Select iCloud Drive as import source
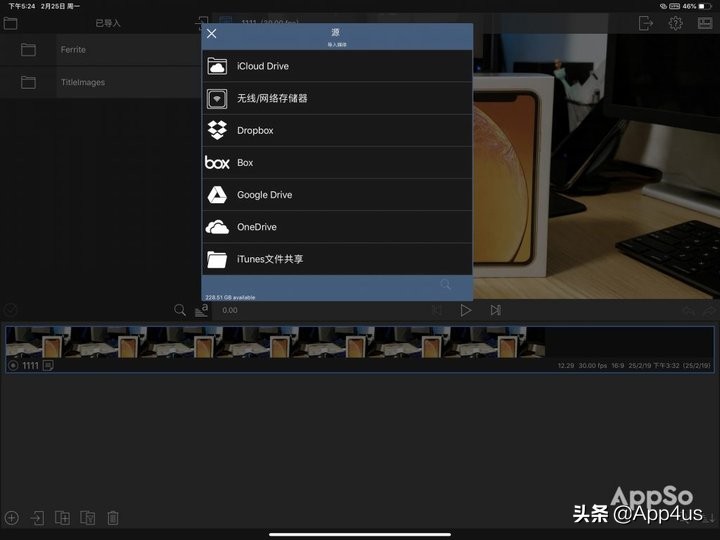Viewport: 720px width, 540px height. tap(337, 66)
